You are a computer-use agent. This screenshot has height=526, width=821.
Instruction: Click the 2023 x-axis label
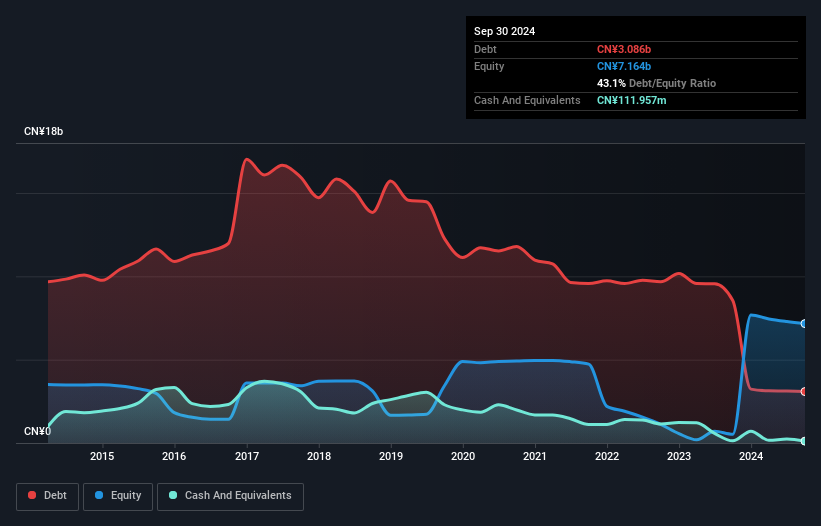pyautogui.click(x=679, y=456)
